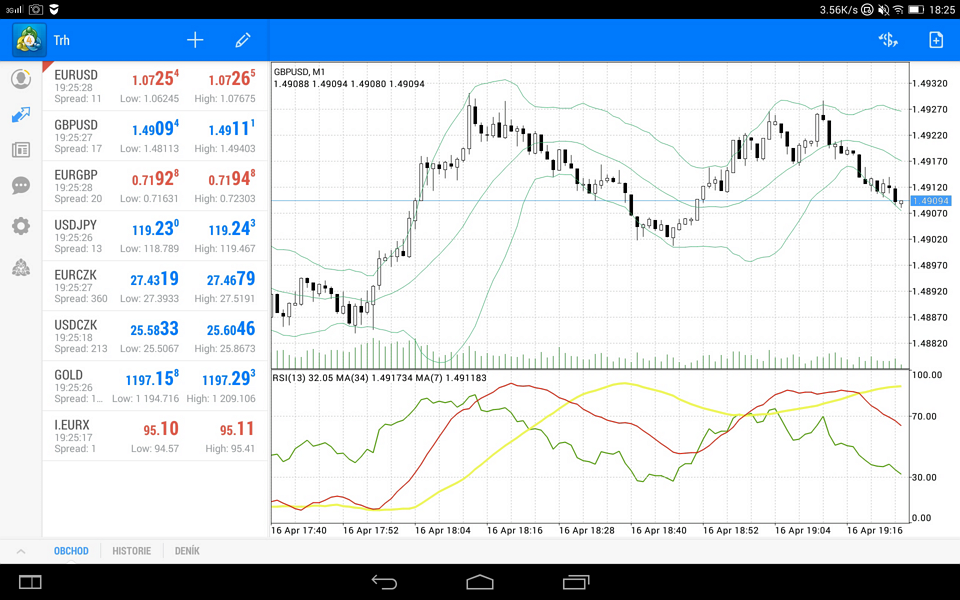Open the settings gear in the sidebar
This screenshot has height=600, width=960.
(x=21, y=227)
